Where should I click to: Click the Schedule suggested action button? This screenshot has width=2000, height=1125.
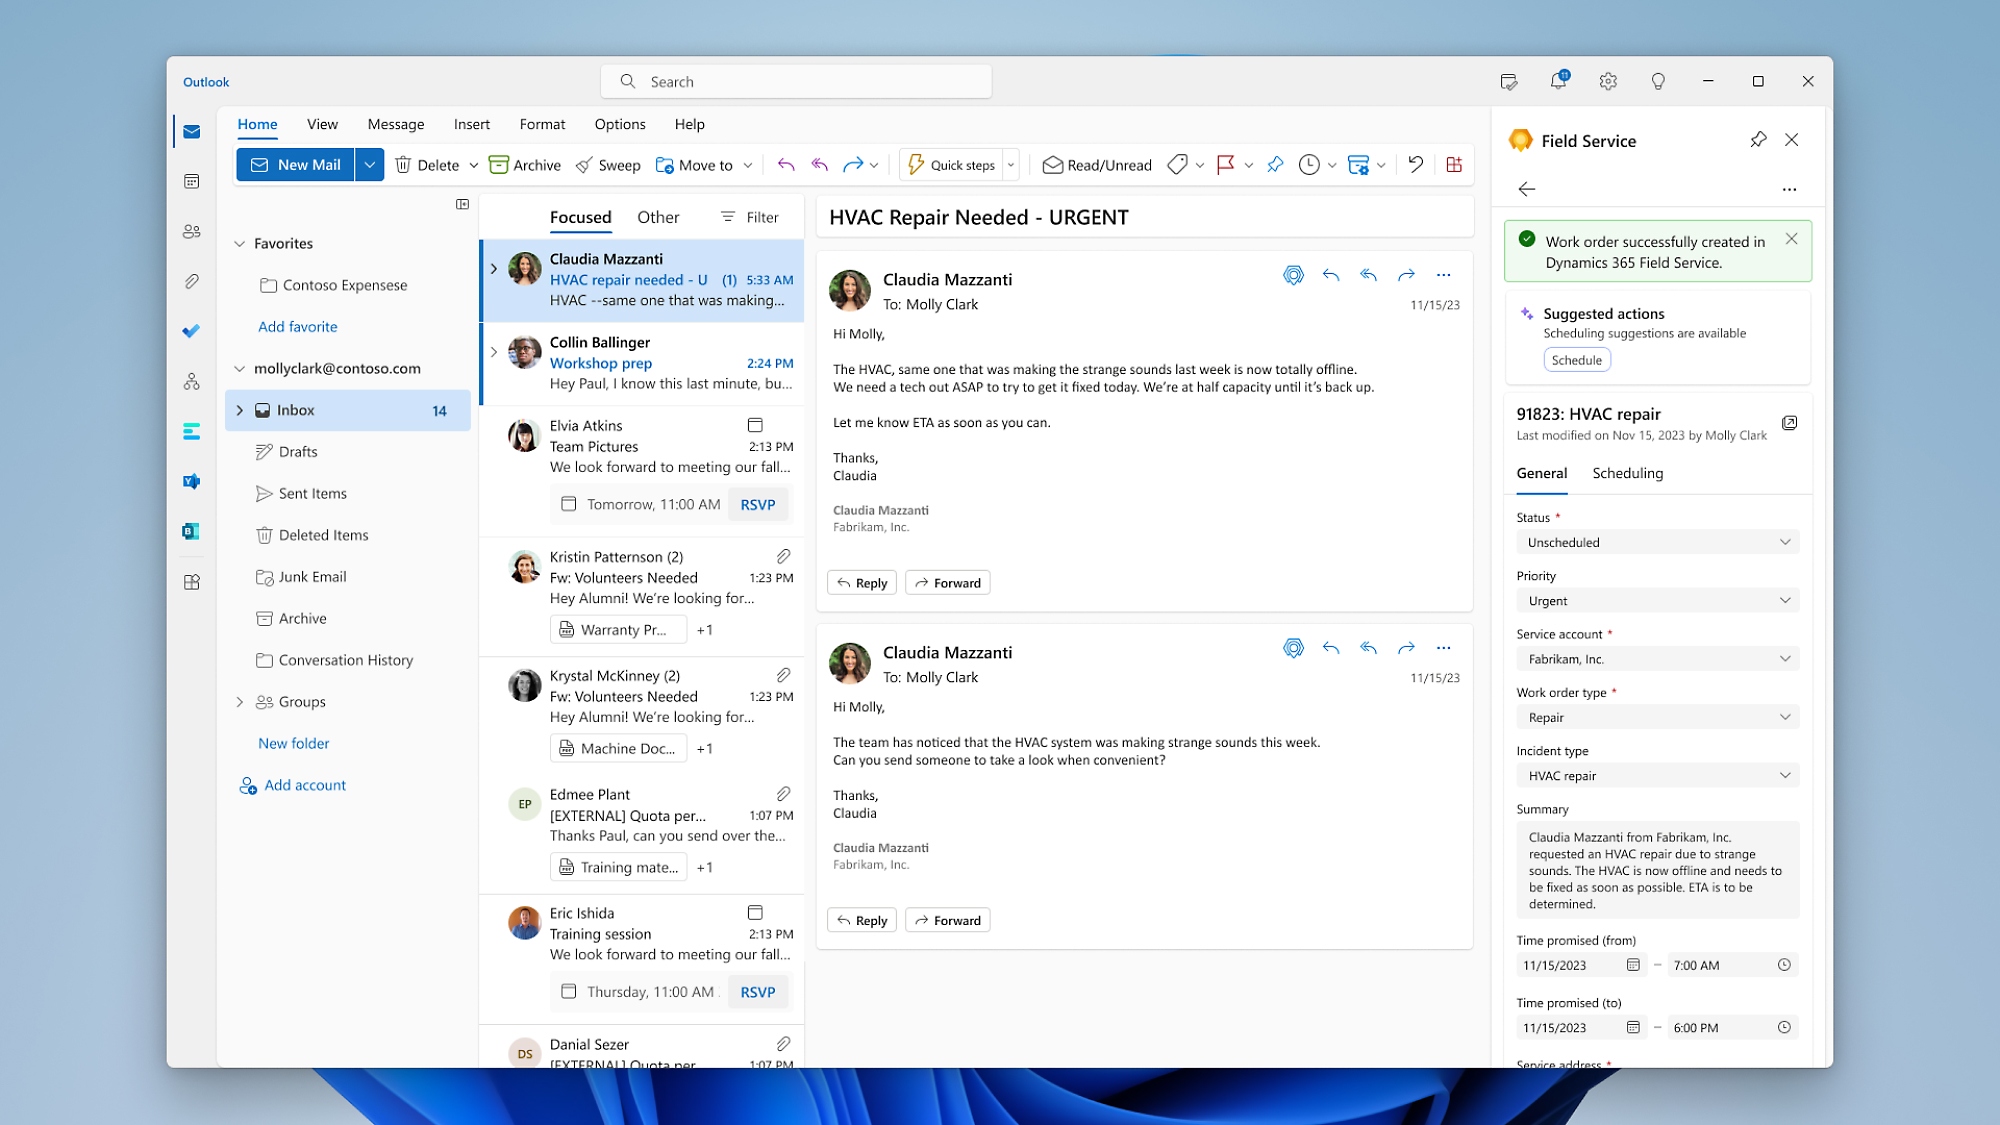1576,360
